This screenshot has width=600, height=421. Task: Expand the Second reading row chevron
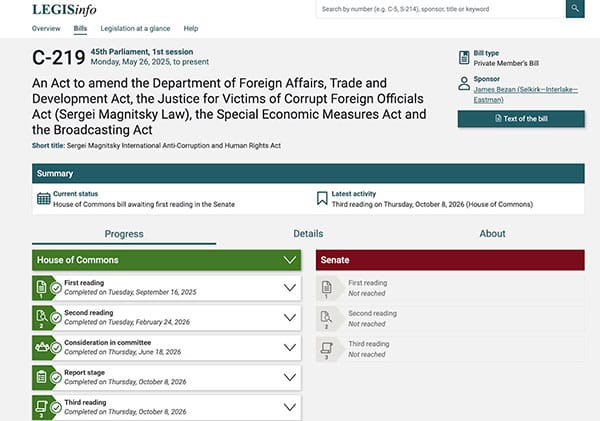click(290, 317)
